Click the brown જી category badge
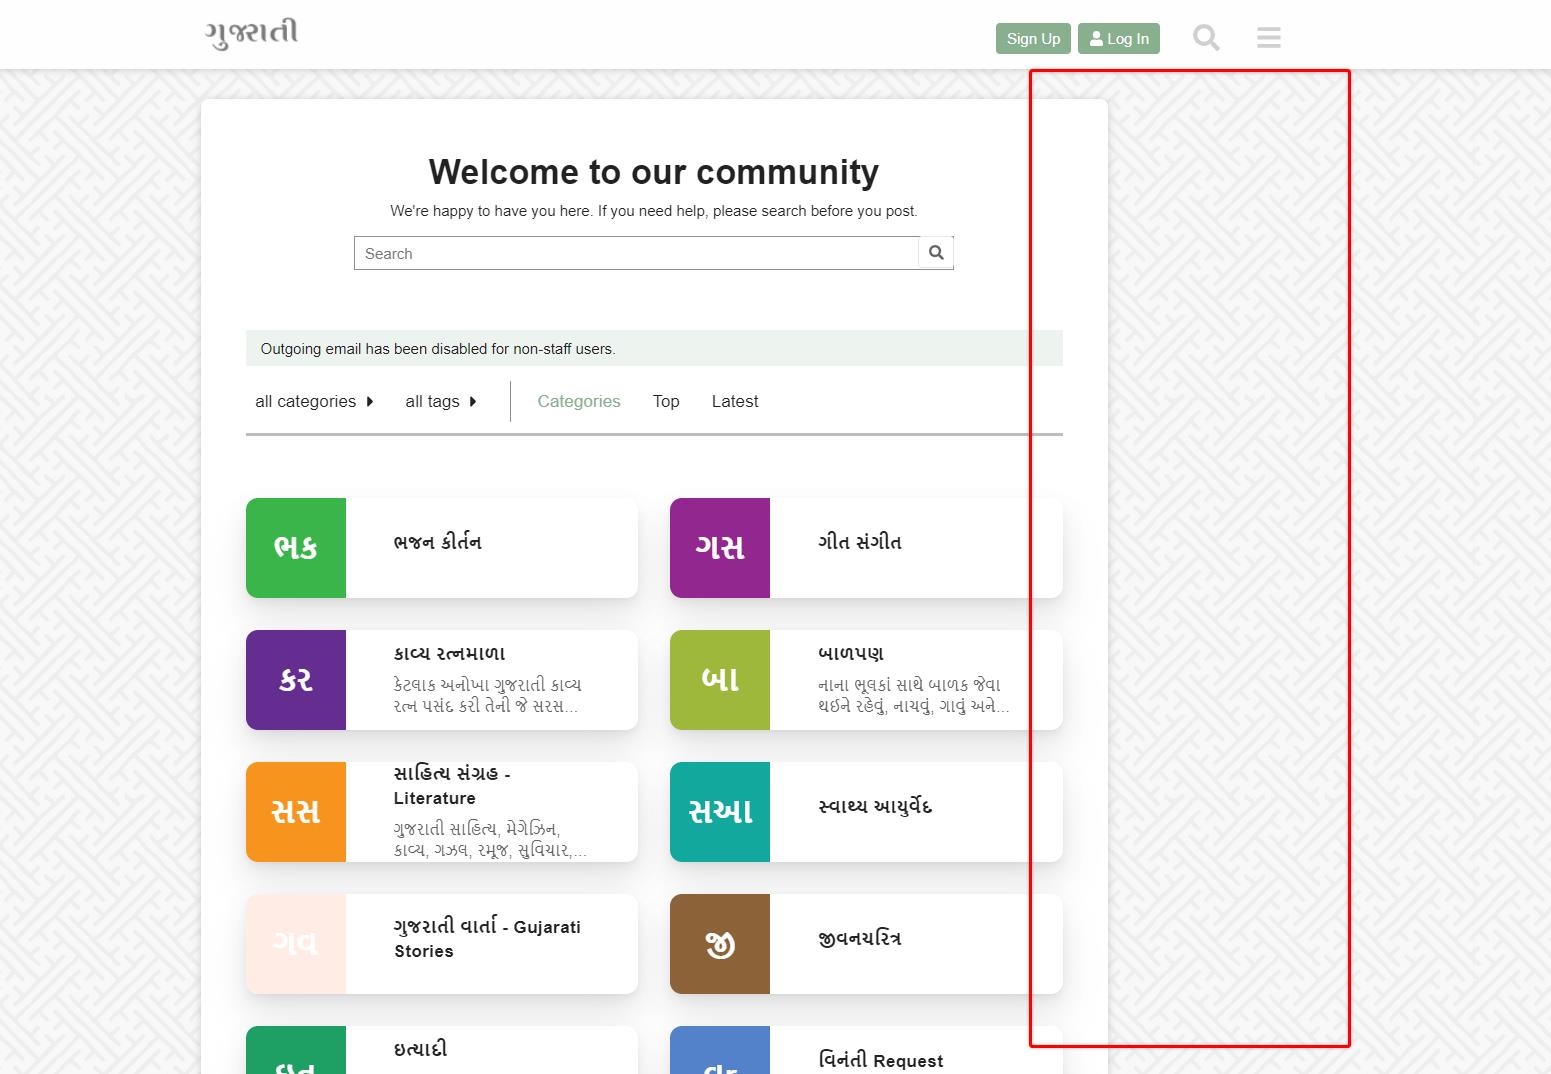 tap(720, 944)
